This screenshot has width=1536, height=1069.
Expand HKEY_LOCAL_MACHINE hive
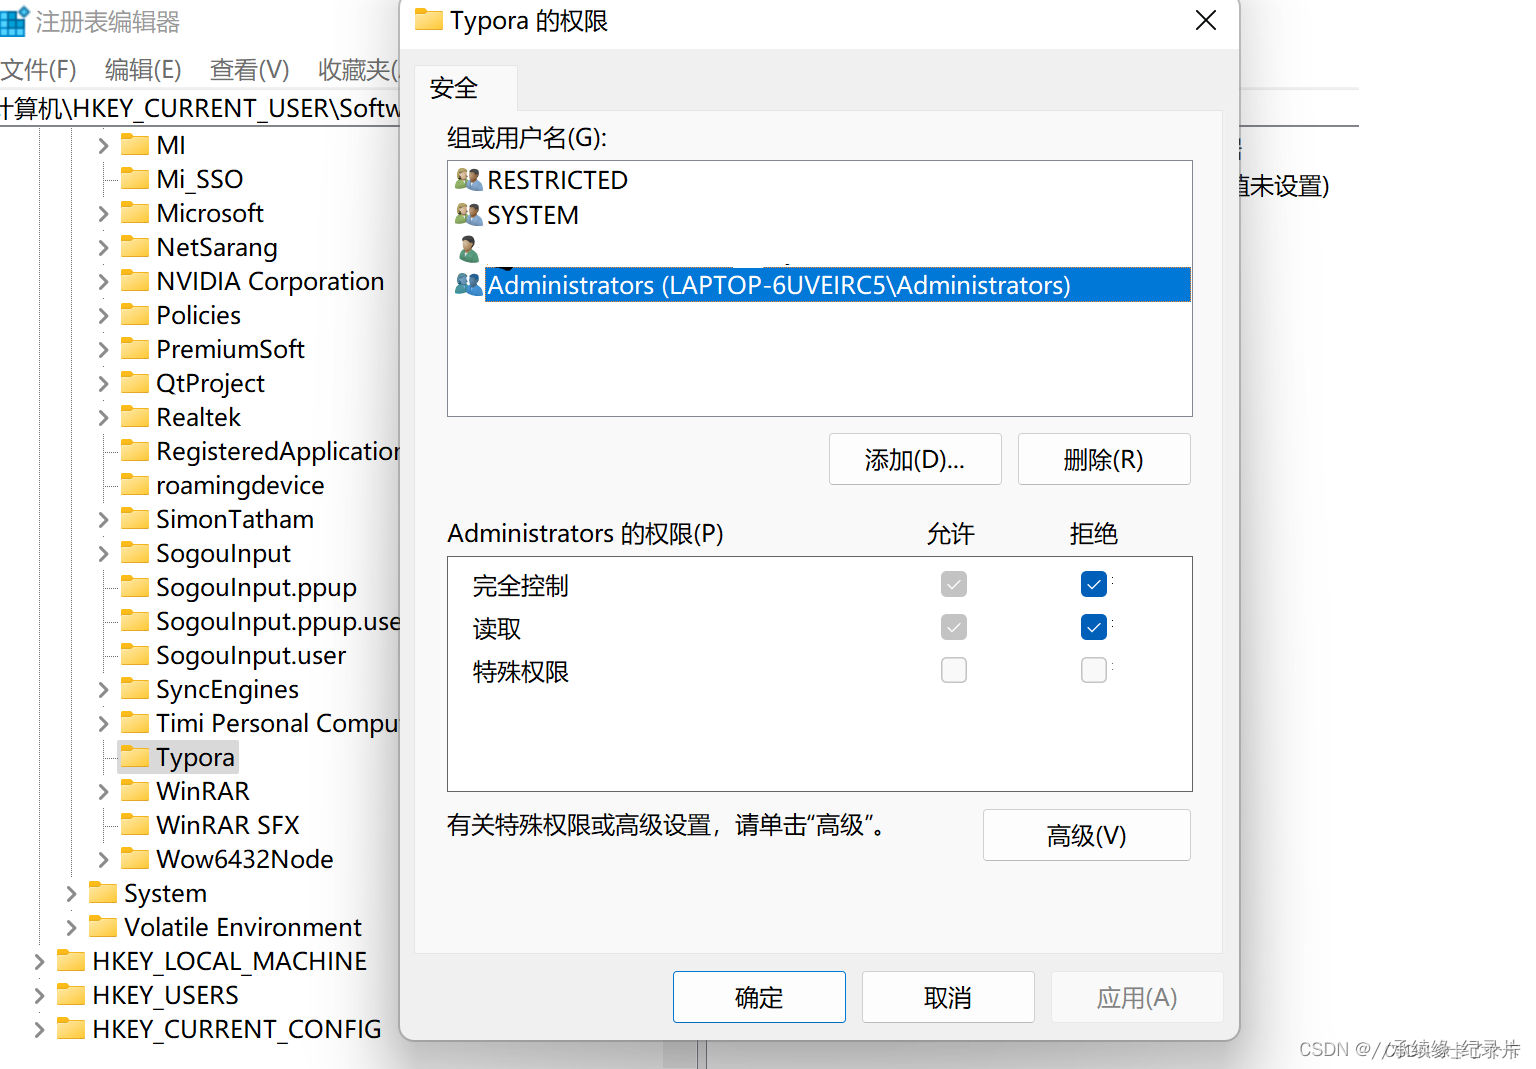click(39, 961)
